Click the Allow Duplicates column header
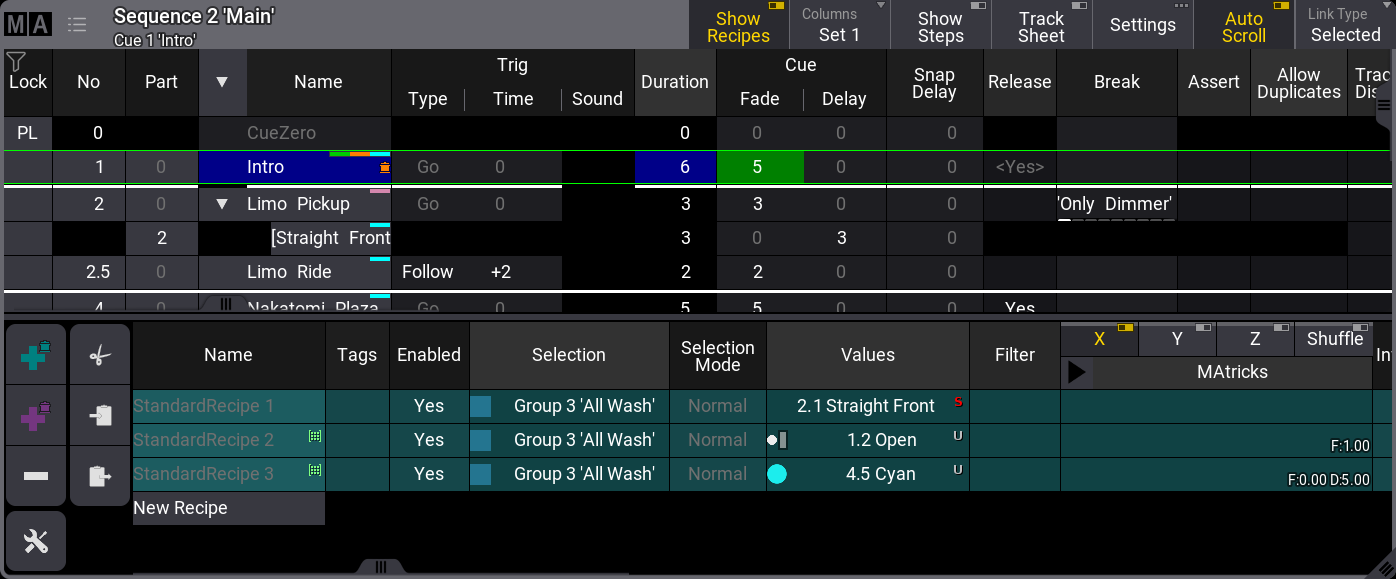 click(1299, 82)
